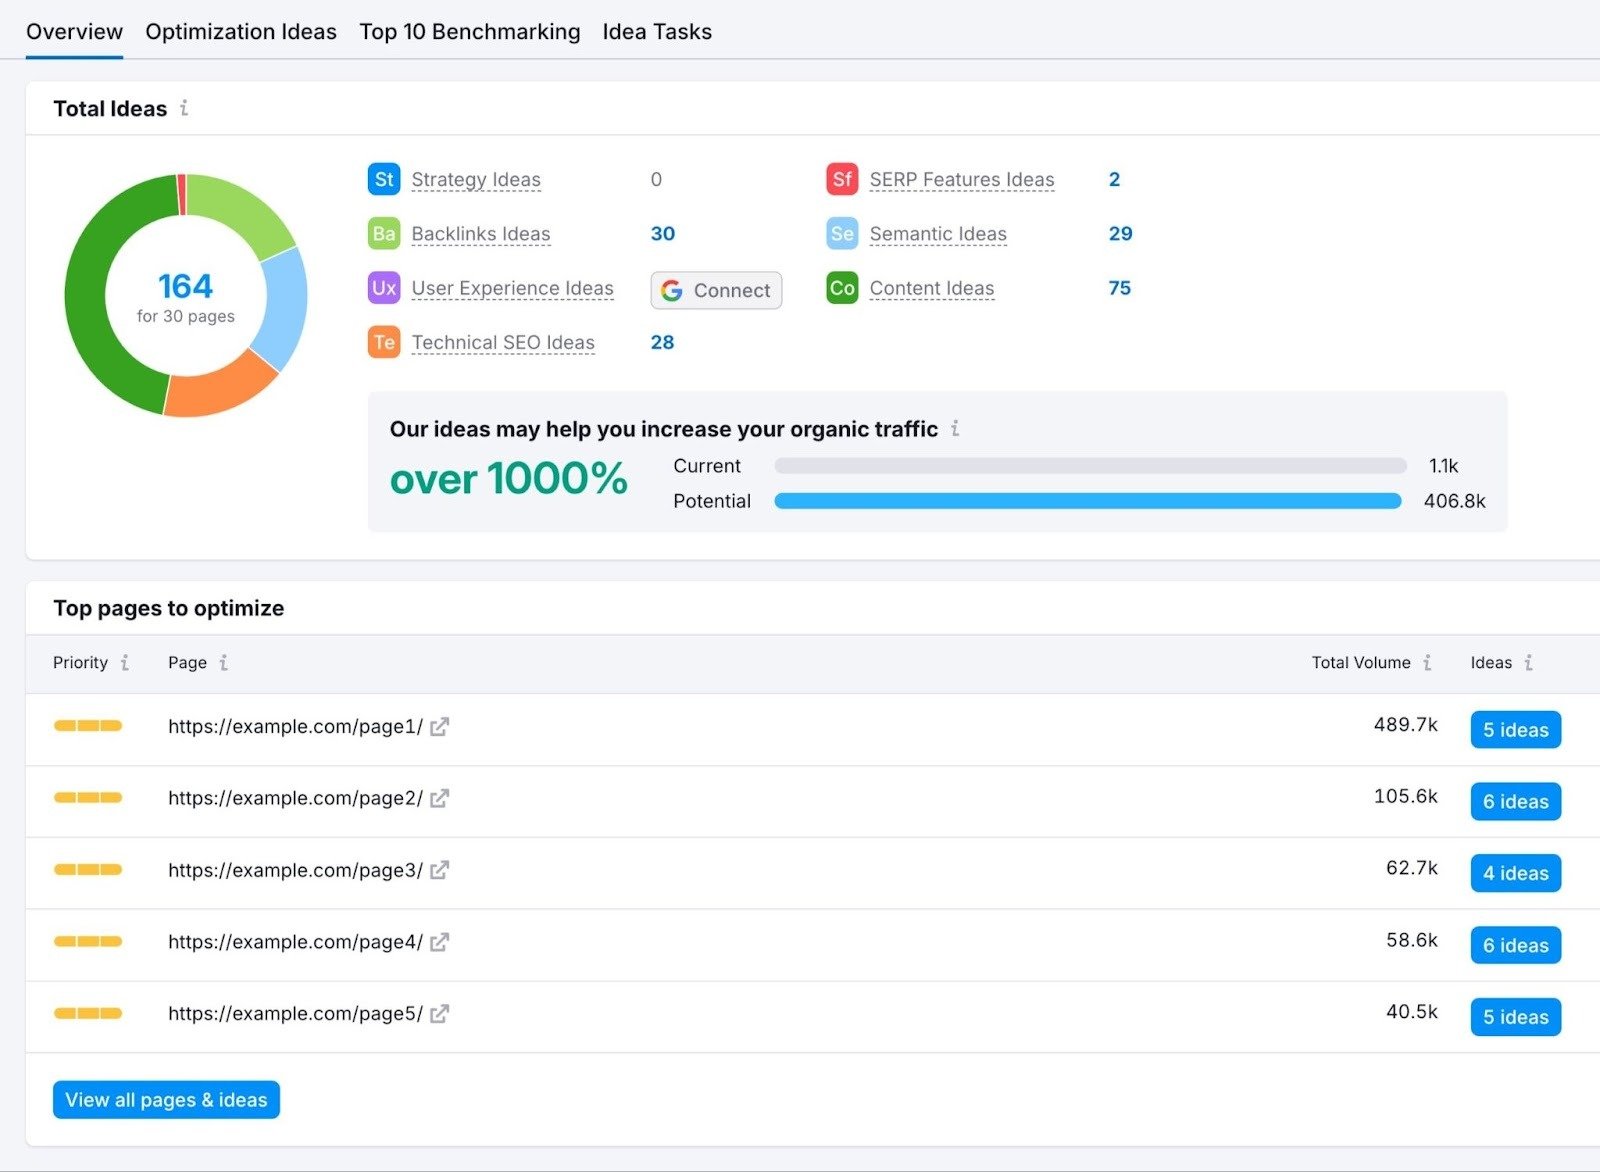Go to the Idea Tasks tab
Viewport: 1600px width, 1172px height.
[657, 32]
